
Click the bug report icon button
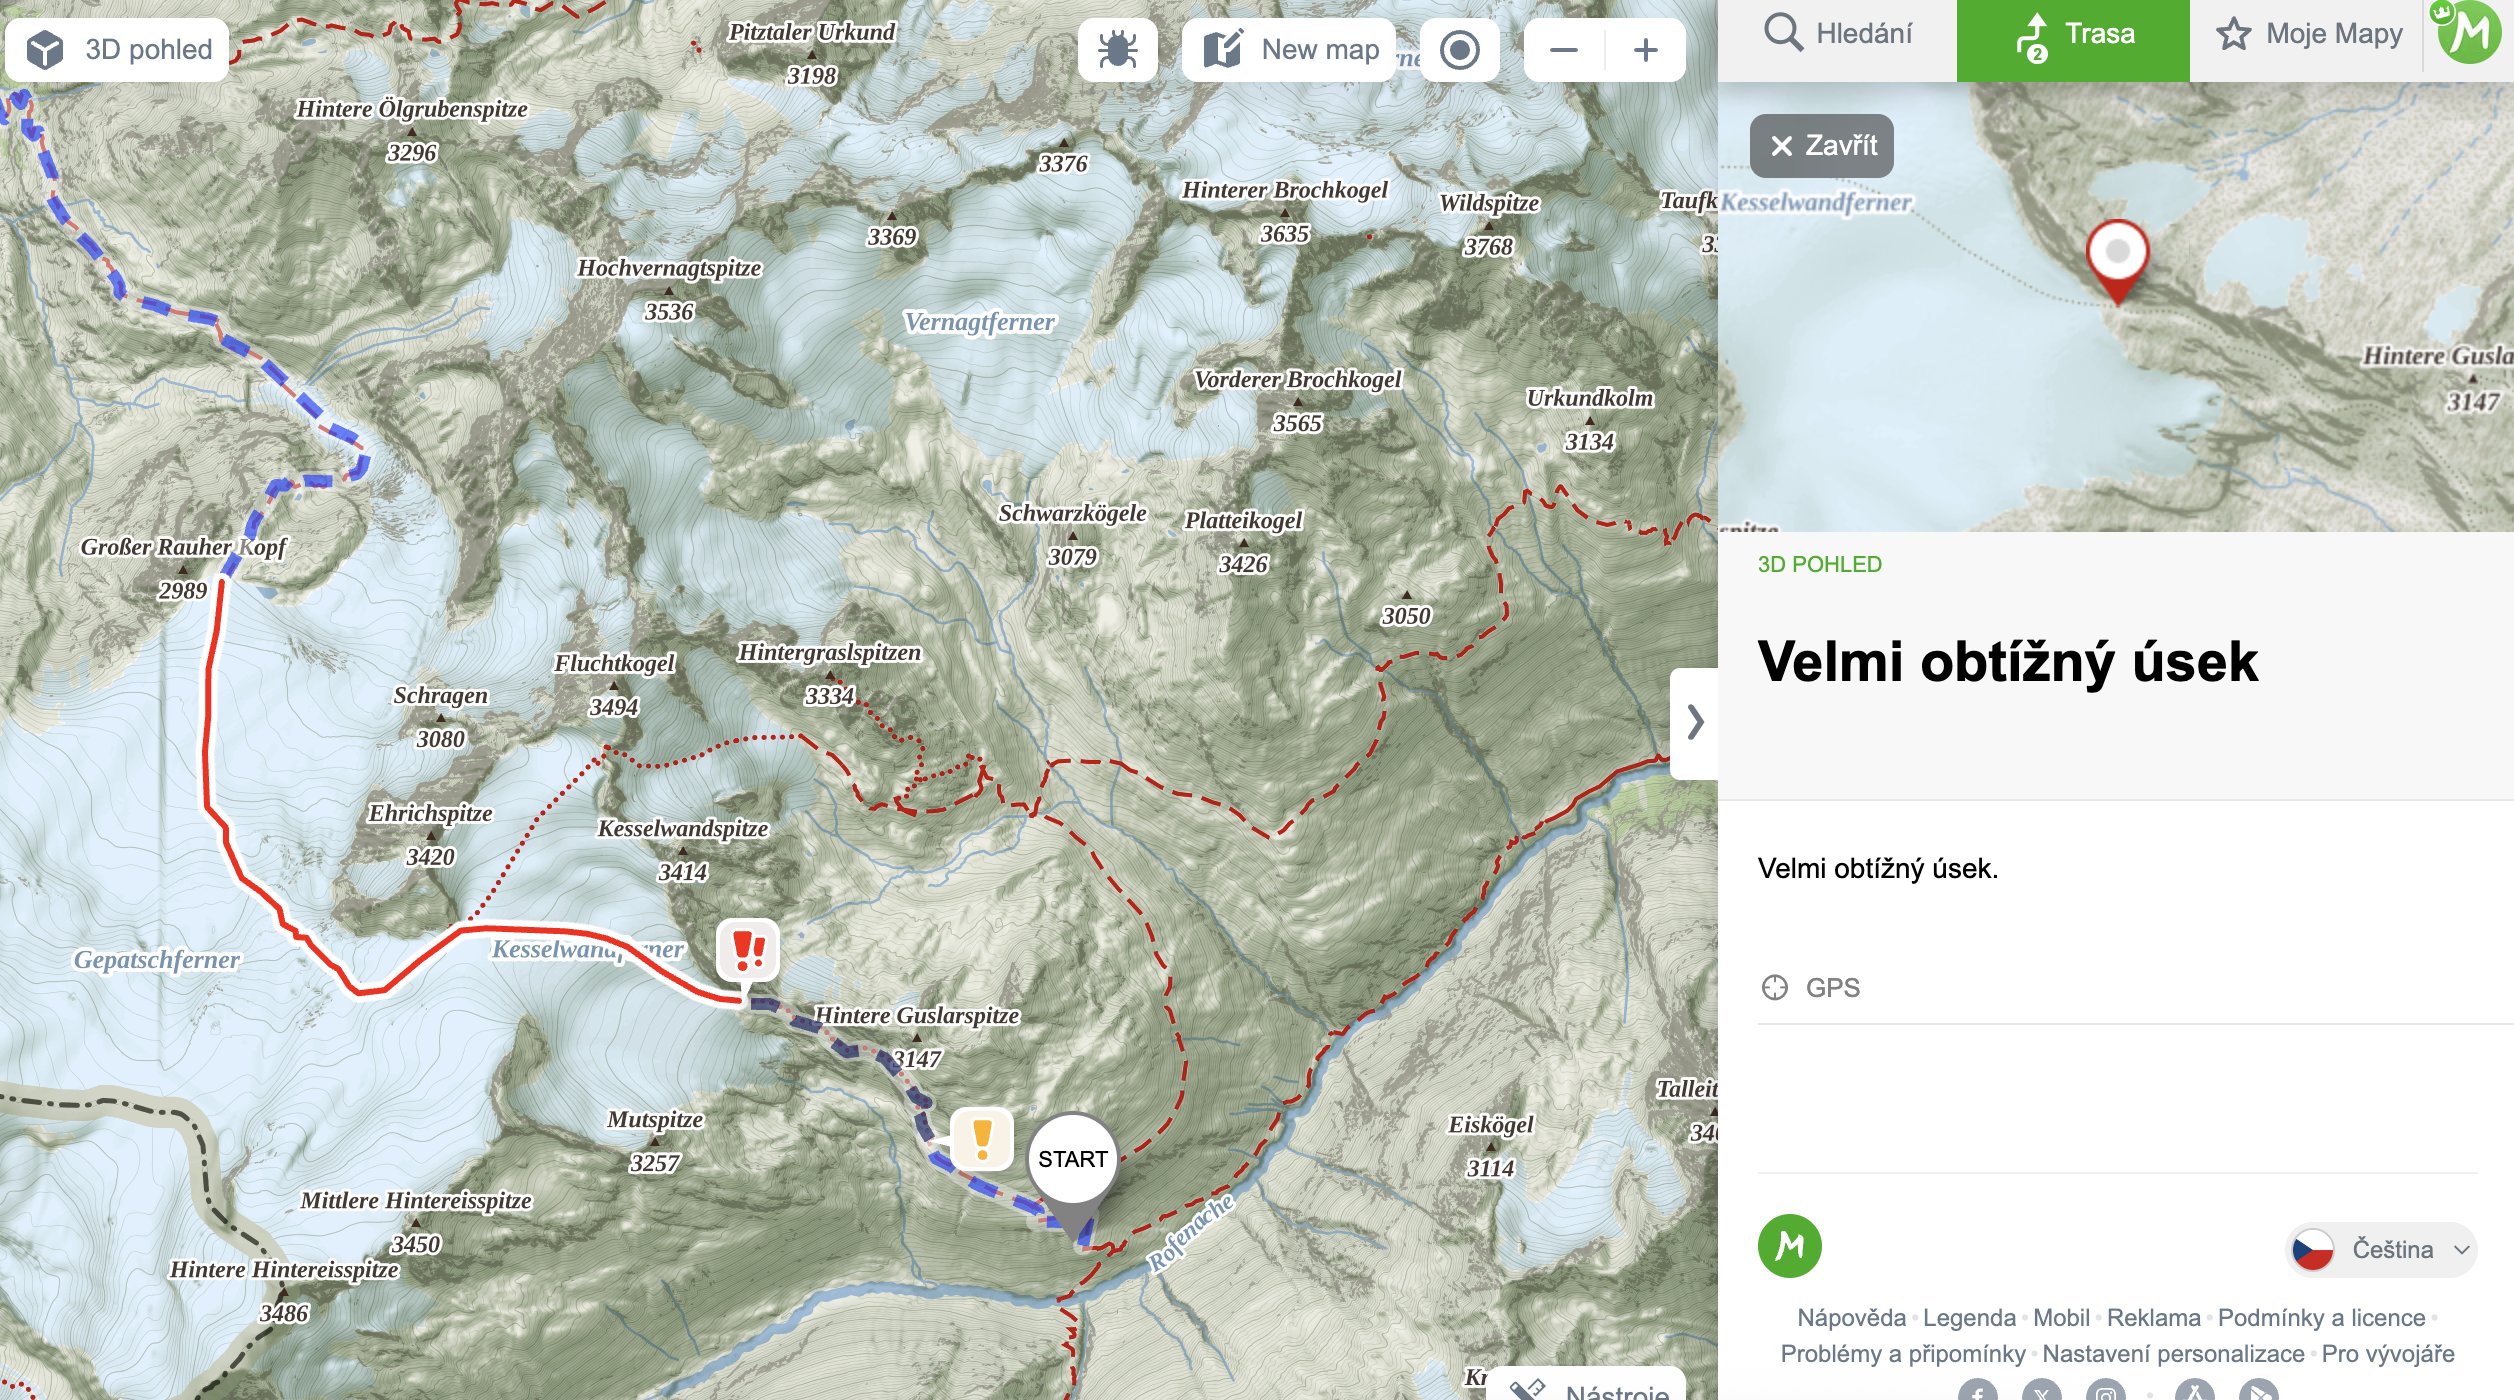coord(1117,49)
